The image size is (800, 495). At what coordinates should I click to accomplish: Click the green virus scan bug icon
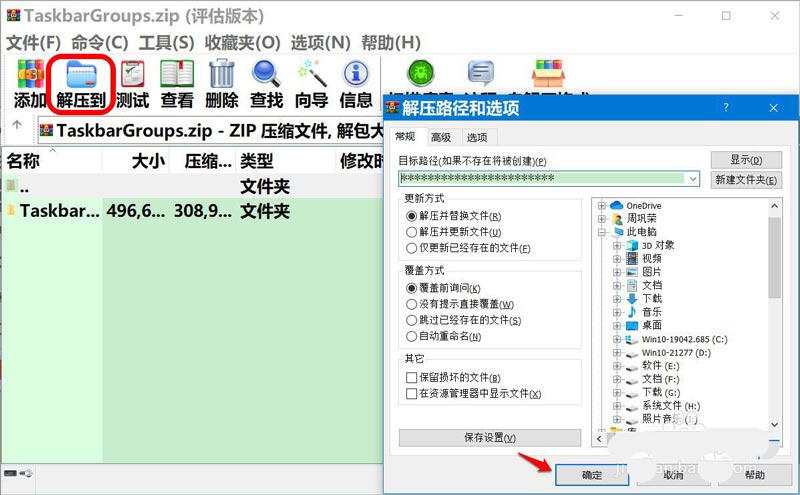point(421,73)
